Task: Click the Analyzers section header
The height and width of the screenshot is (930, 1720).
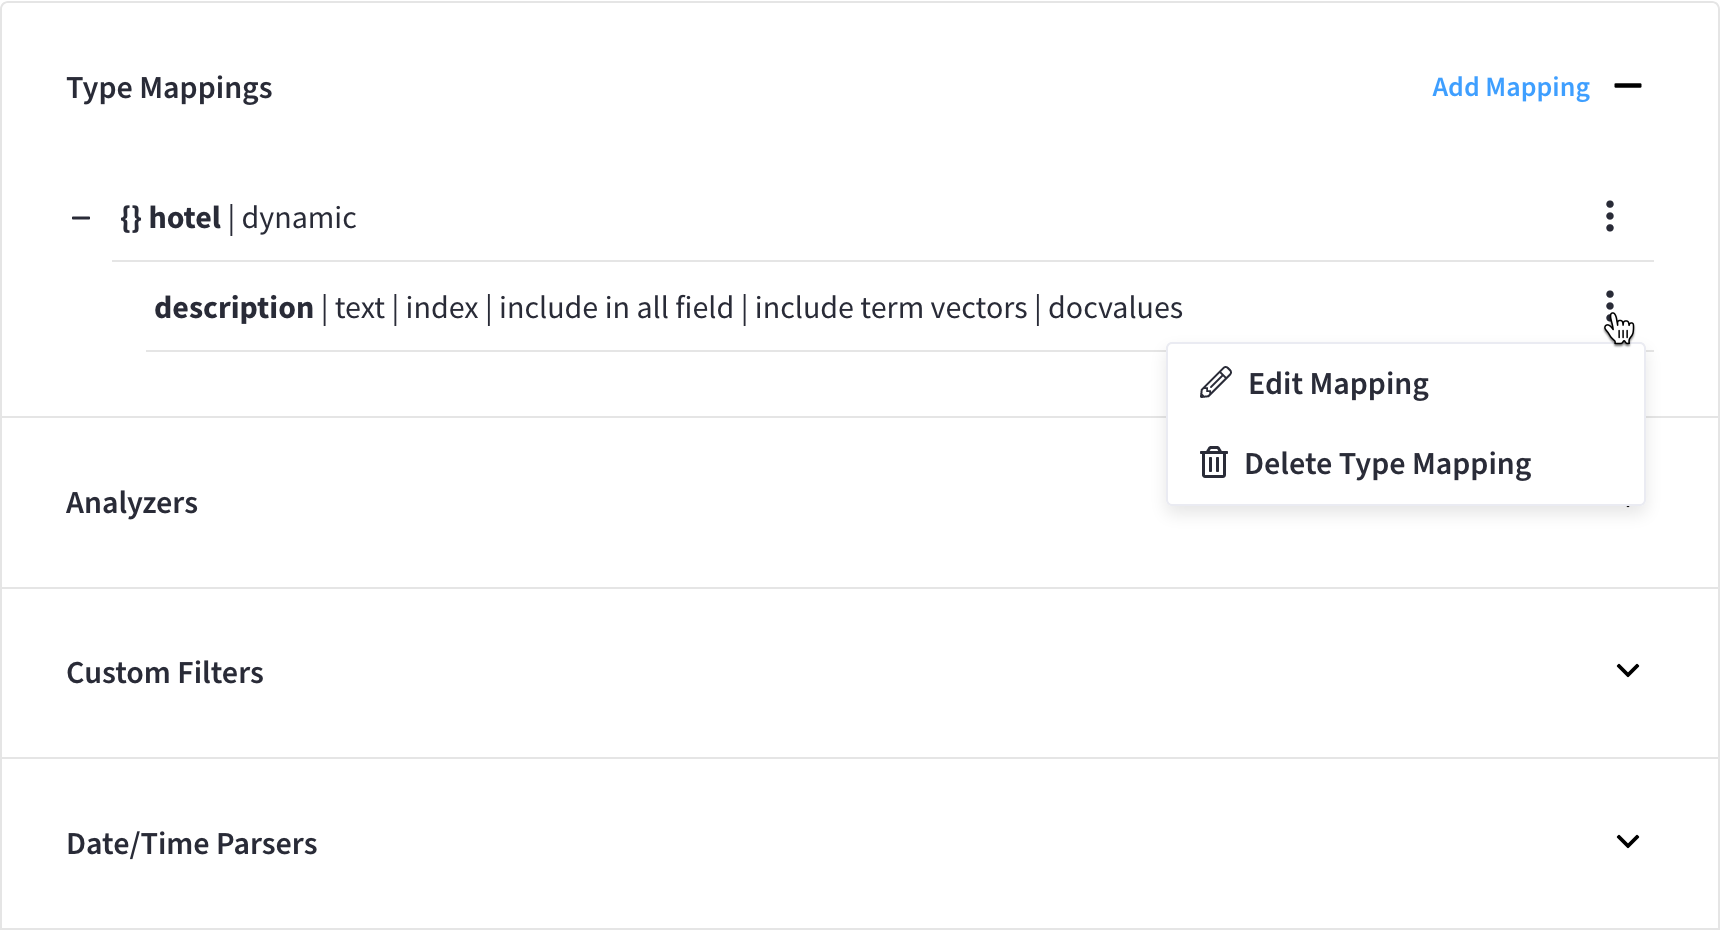Action: click(132, 502)
